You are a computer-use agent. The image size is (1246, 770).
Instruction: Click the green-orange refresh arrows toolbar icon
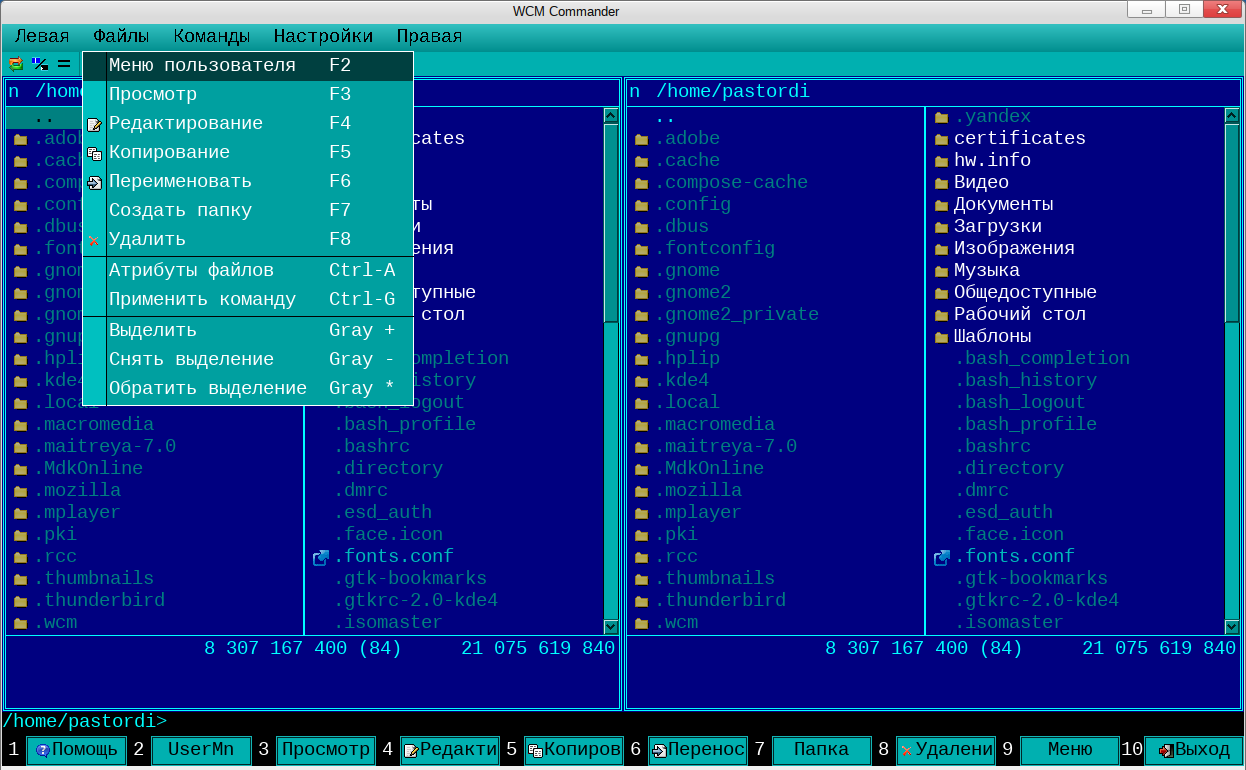point(15,64)
